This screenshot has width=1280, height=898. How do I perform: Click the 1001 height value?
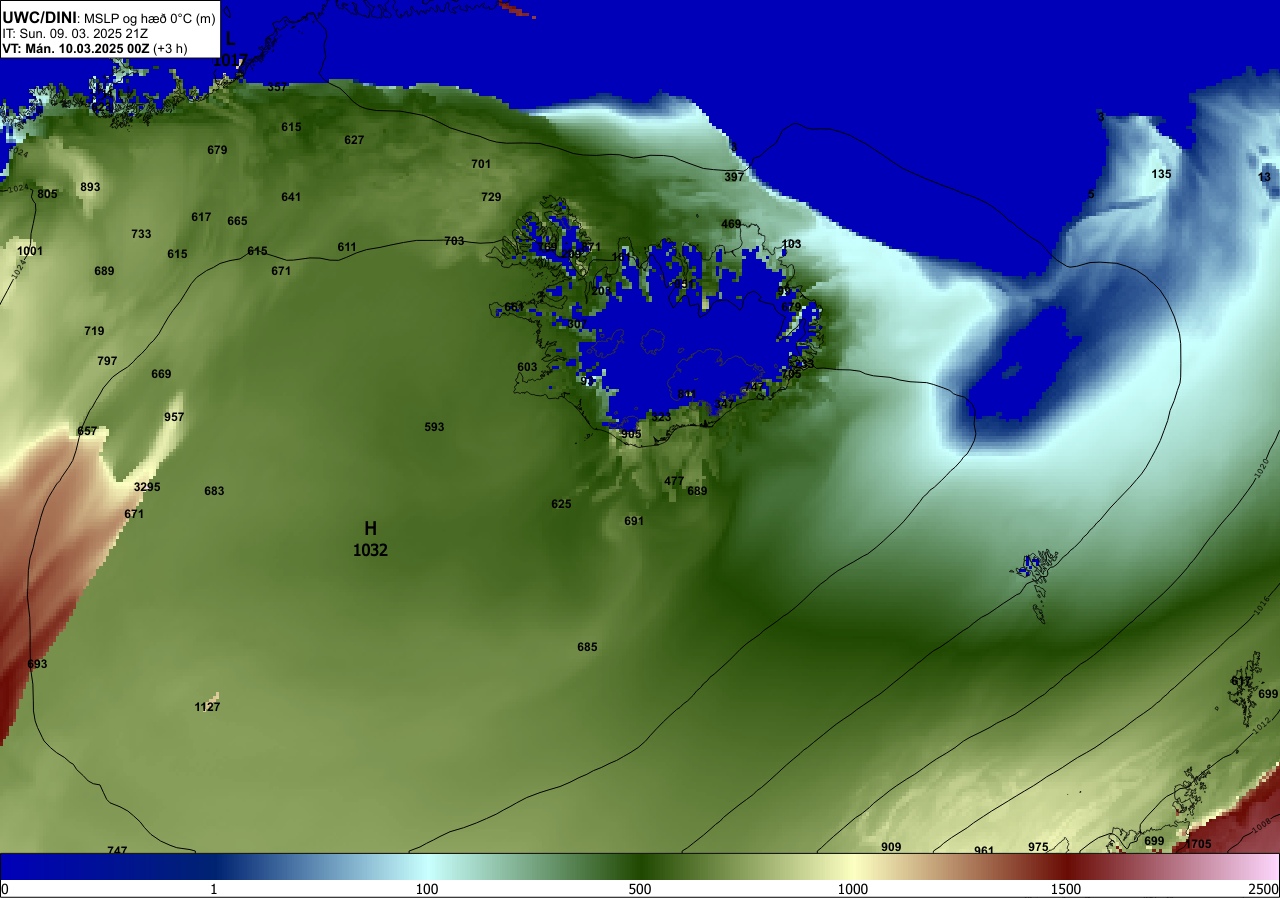[x=30, y=251]
